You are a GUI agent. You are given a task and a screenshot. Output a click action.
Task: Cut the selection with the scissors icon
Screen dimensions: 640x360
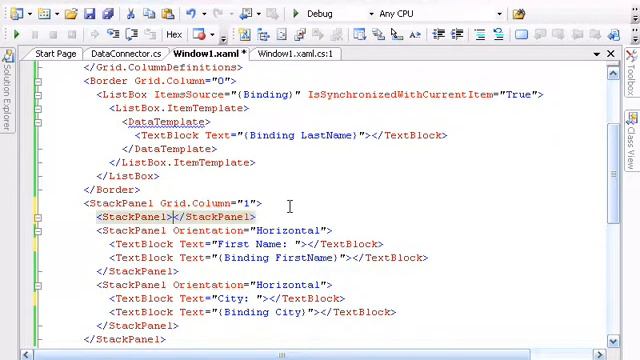pos(131,14)
